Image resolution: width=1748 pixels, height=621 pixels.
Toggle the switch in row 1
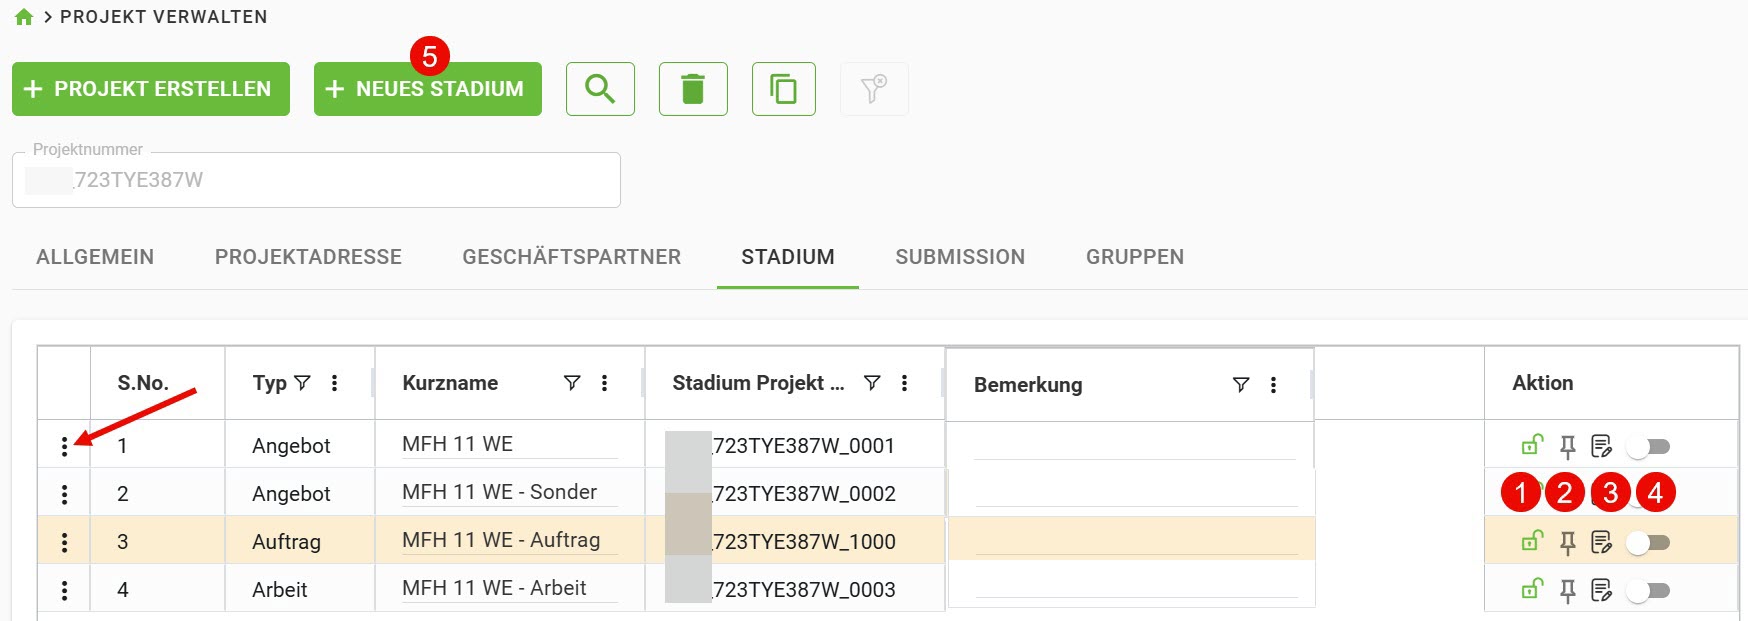click(1648, 446)
